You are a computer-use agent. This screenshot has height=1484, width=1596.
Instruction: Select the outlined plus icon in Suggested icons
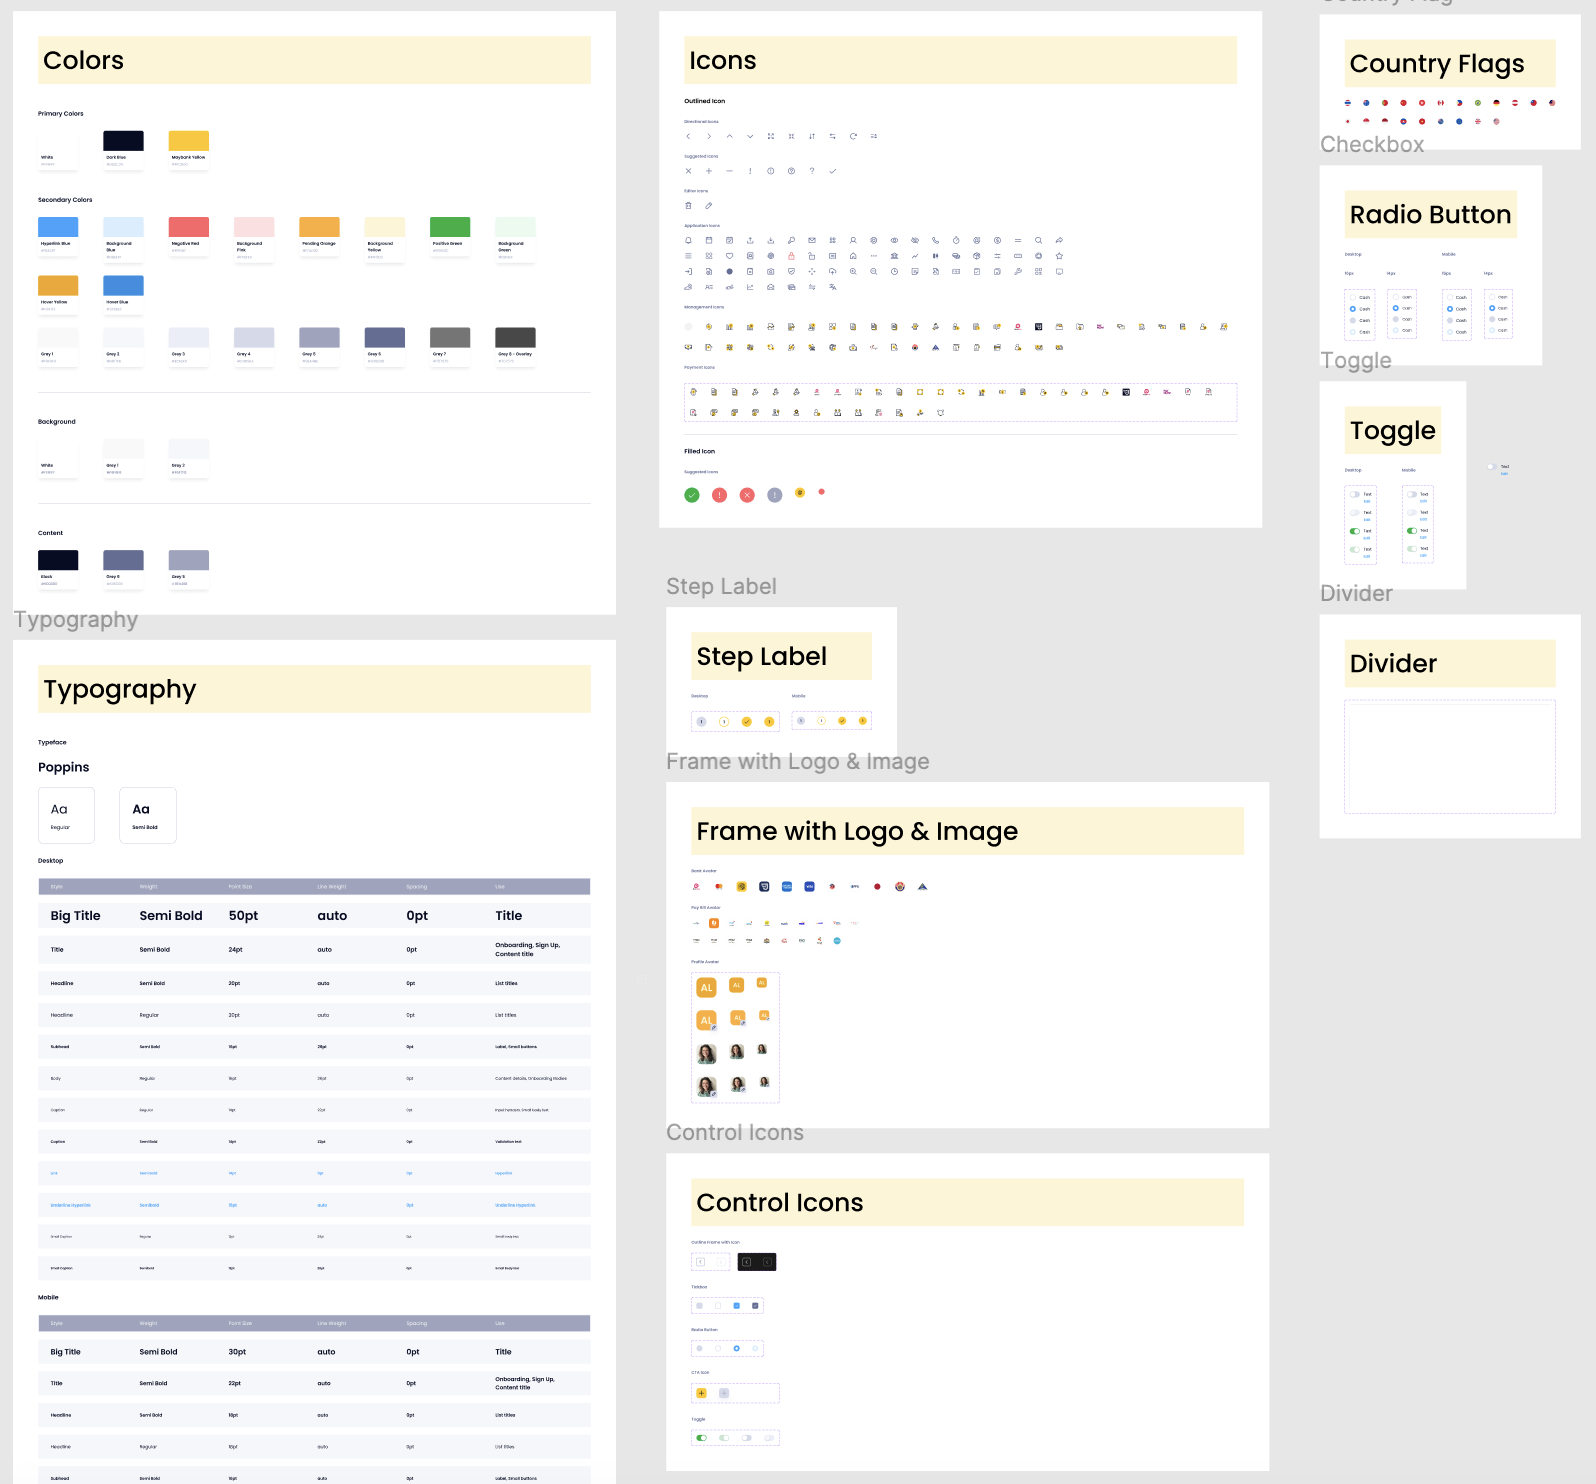pyautogui.click(x=709, y=171)
